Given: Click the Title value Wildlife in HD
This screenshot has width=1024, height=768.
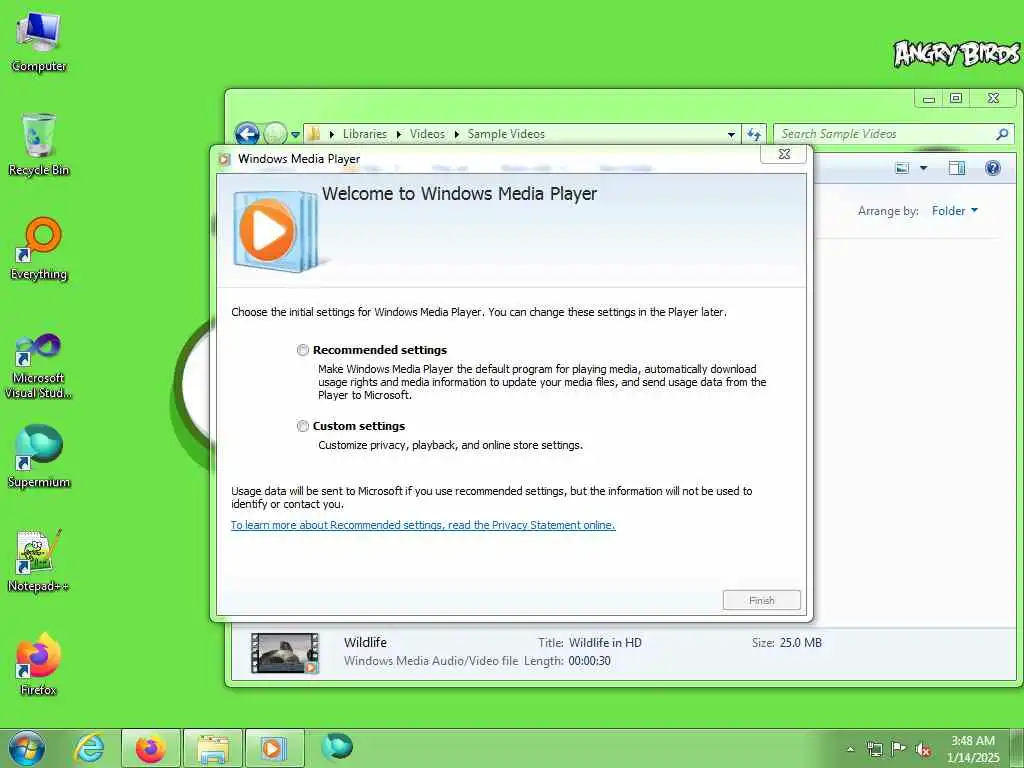Looking at the screenshot, I should coord(605,643).
